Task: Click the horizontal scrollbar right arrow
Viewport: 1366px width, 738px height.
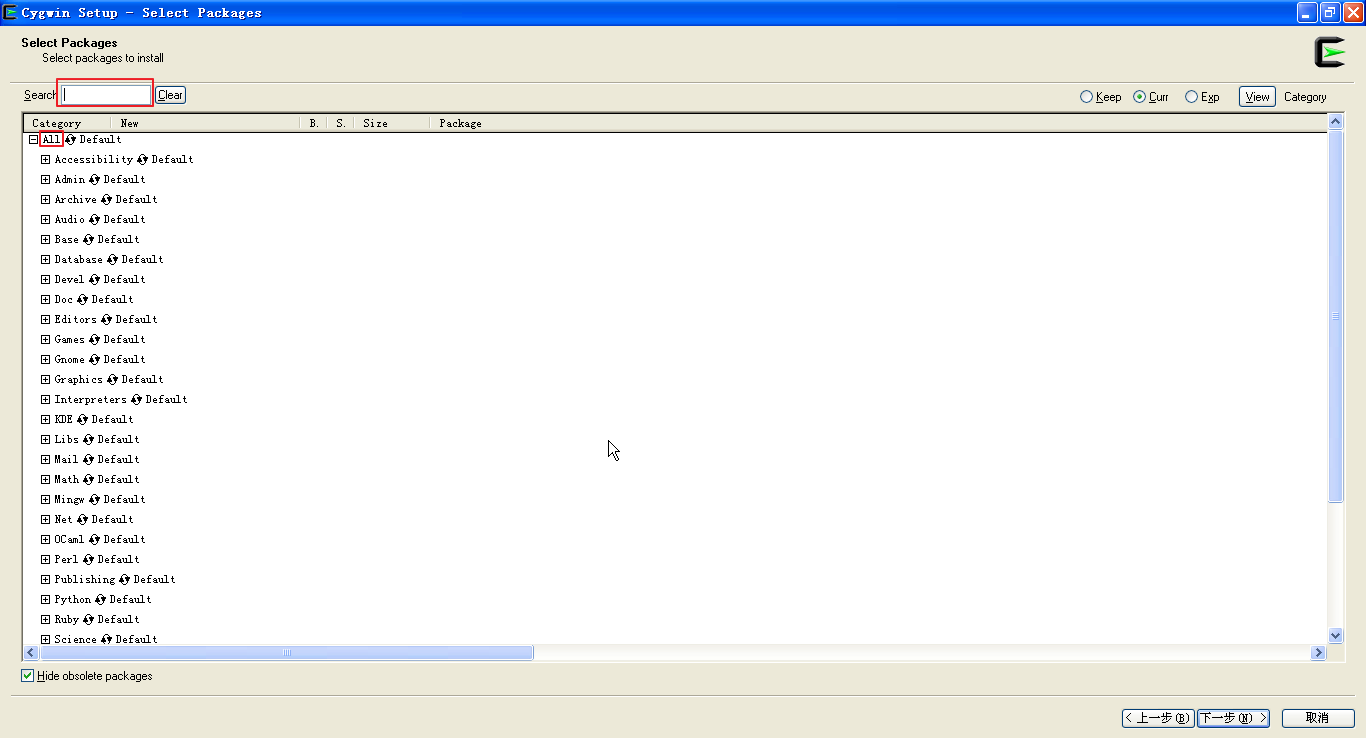Action: coord(1319,653)
